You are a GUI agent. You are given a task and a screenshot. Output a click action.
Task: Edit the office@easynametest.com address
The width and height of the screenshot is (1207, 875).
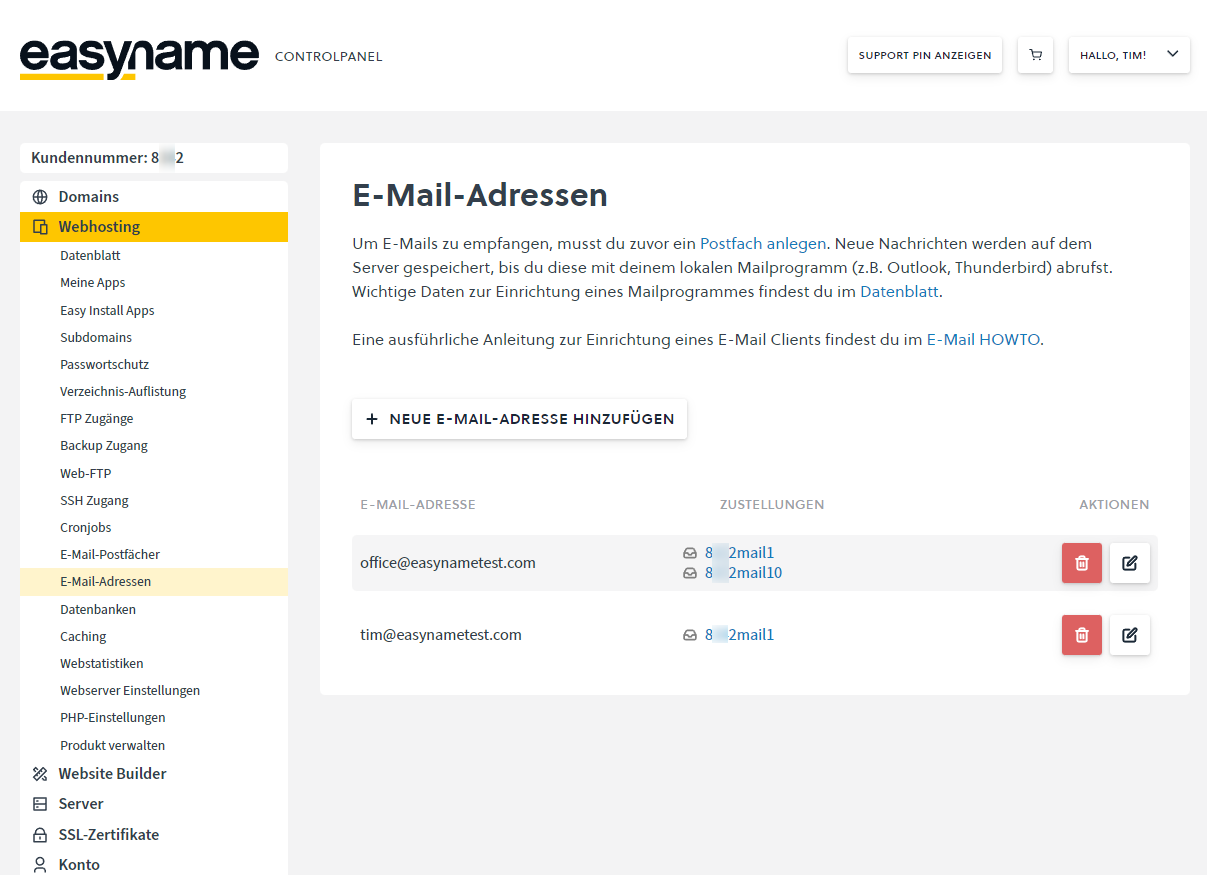[x=1129, y=563]
